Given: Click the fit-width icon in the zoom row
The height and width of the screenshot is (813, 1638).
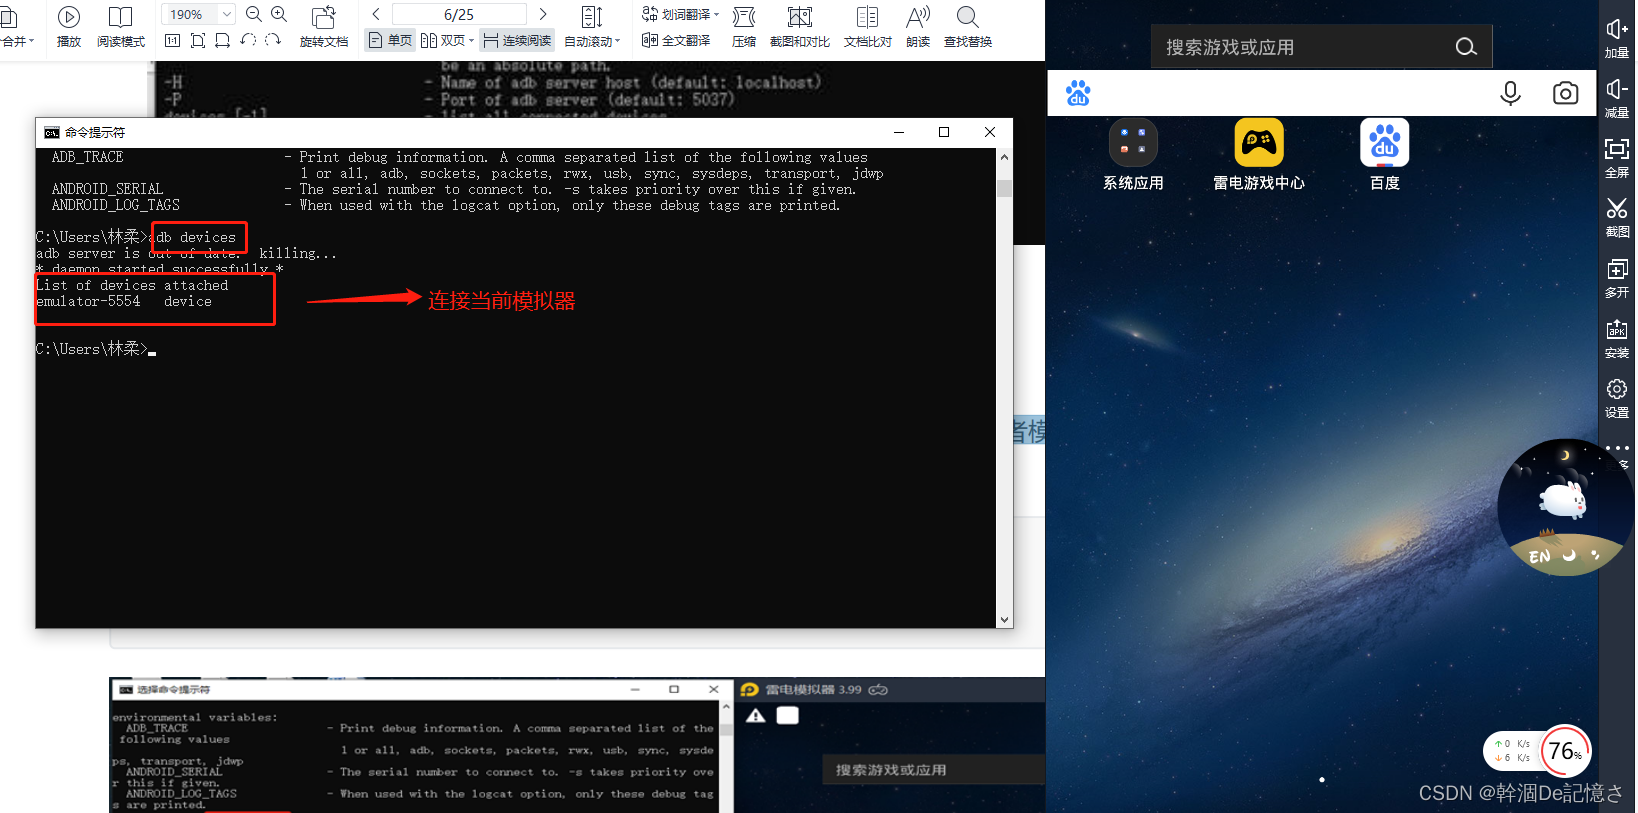Looking at the screenshot, I should point(222,40).
